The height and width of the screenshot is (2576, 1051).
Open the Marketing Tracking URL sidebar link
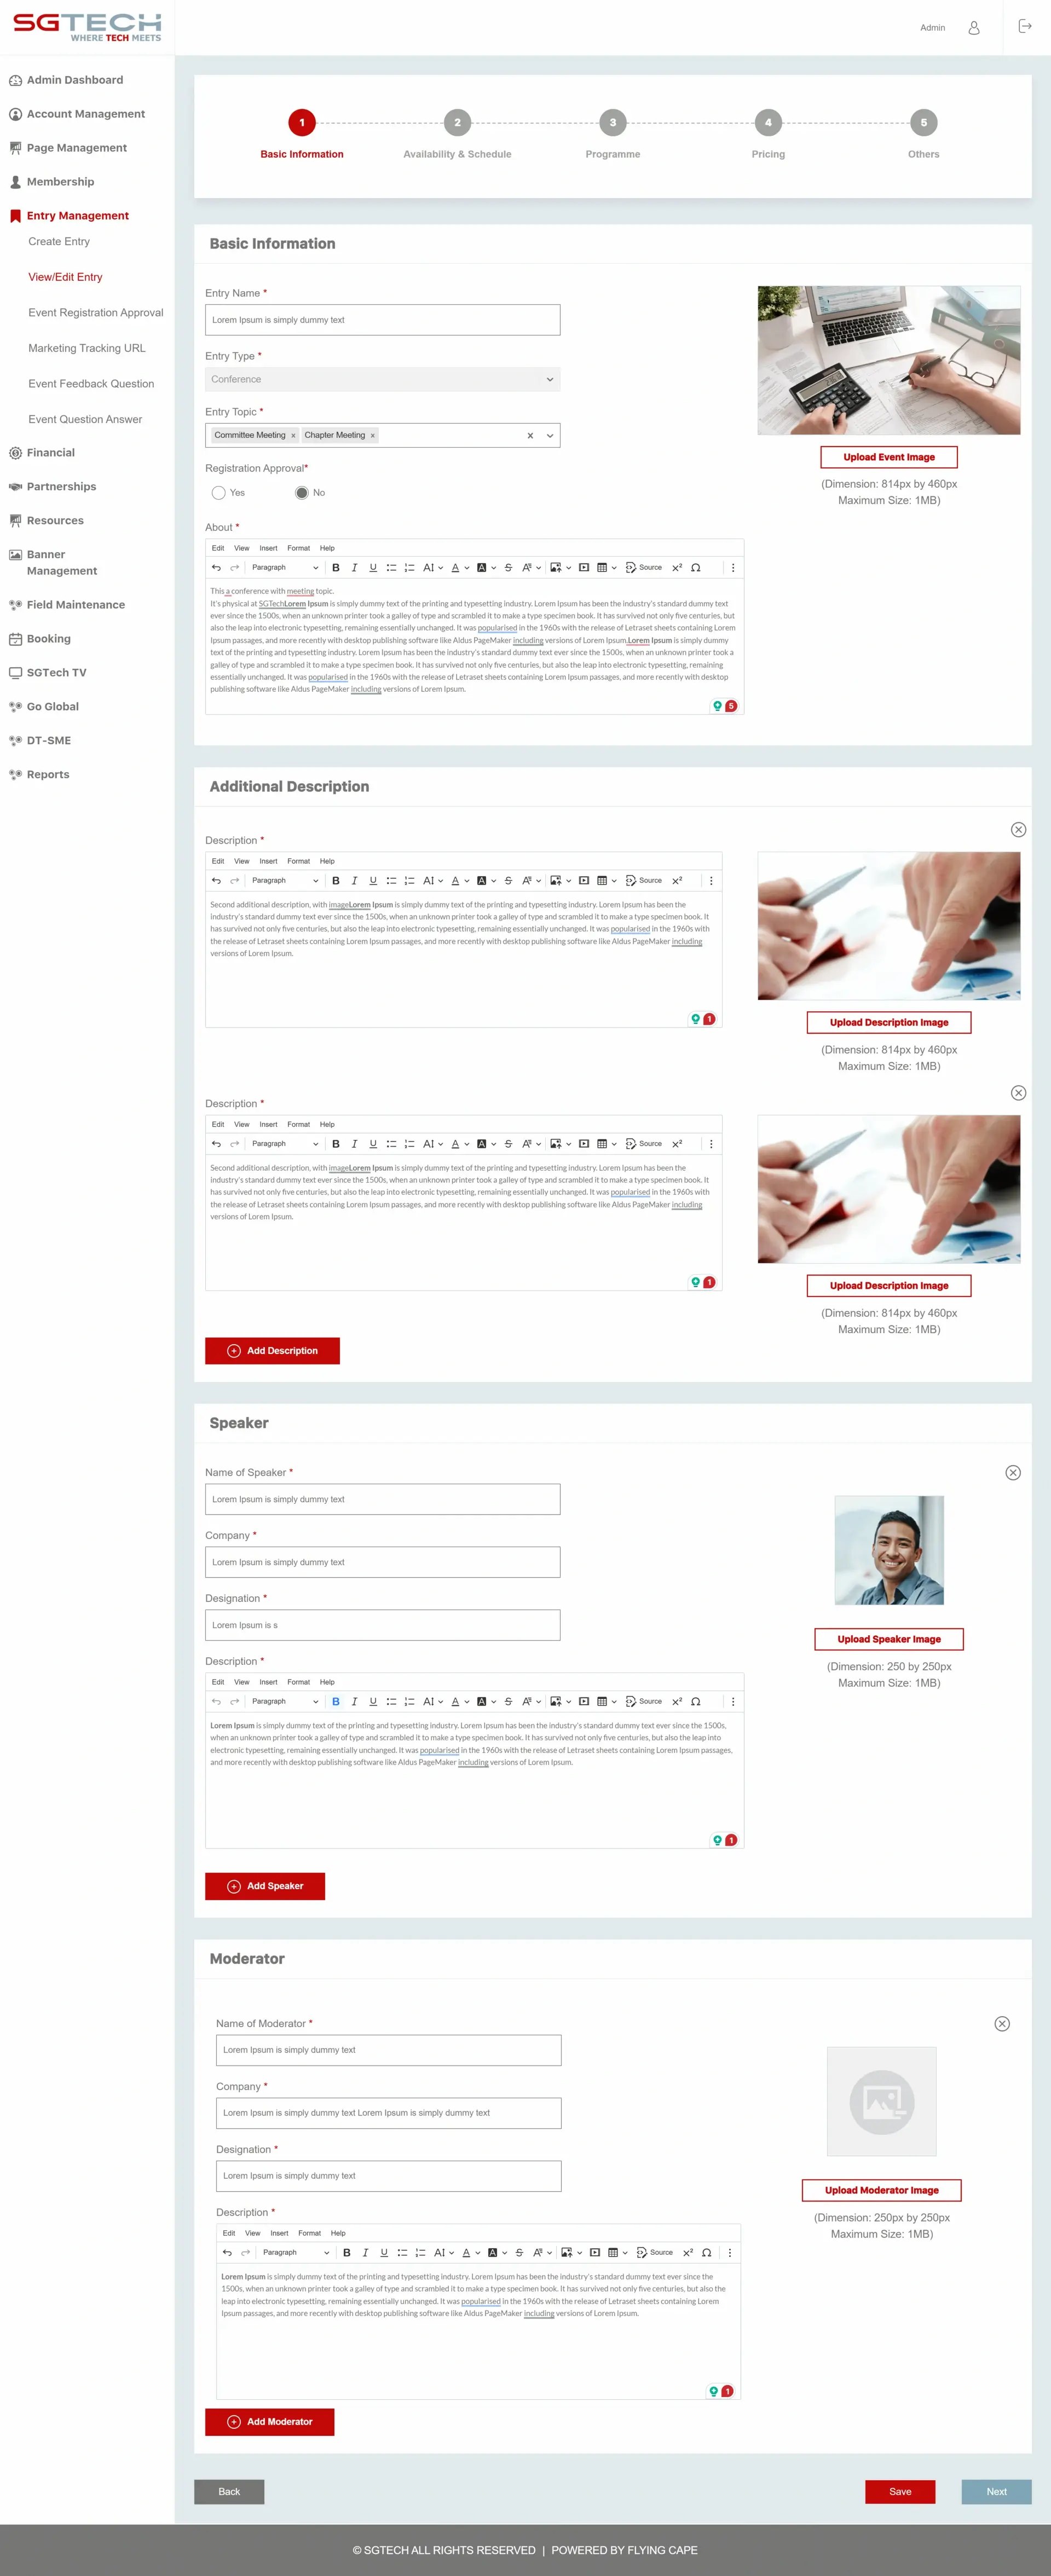86,348
